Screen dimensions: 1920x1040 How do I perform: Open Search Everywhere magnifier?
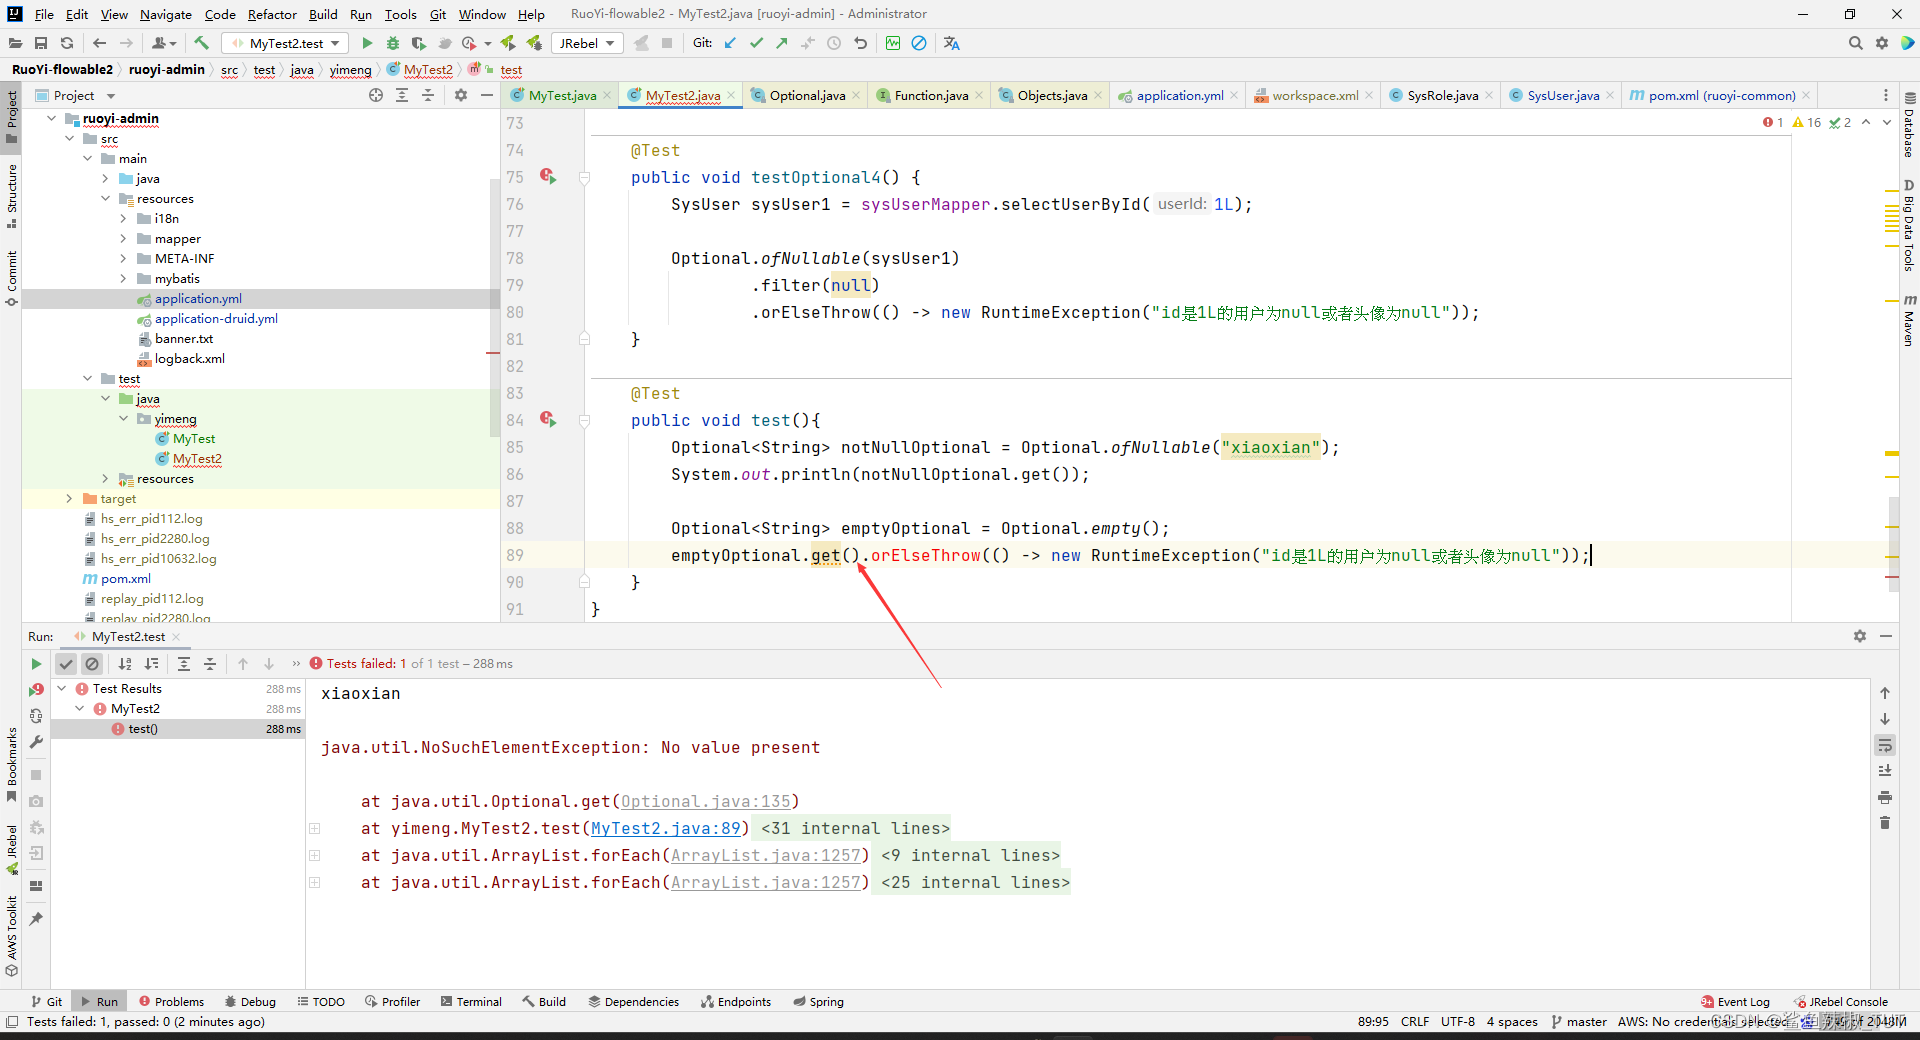1855,43
